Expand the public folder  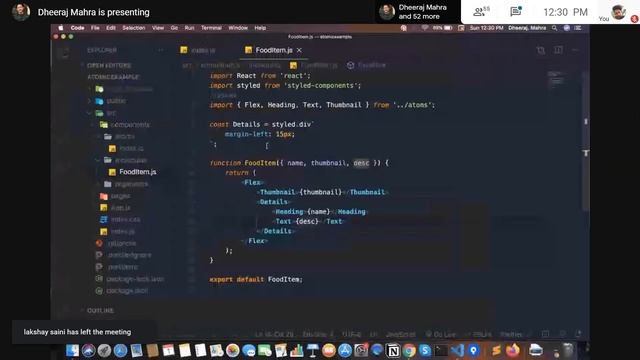[111, 101]
